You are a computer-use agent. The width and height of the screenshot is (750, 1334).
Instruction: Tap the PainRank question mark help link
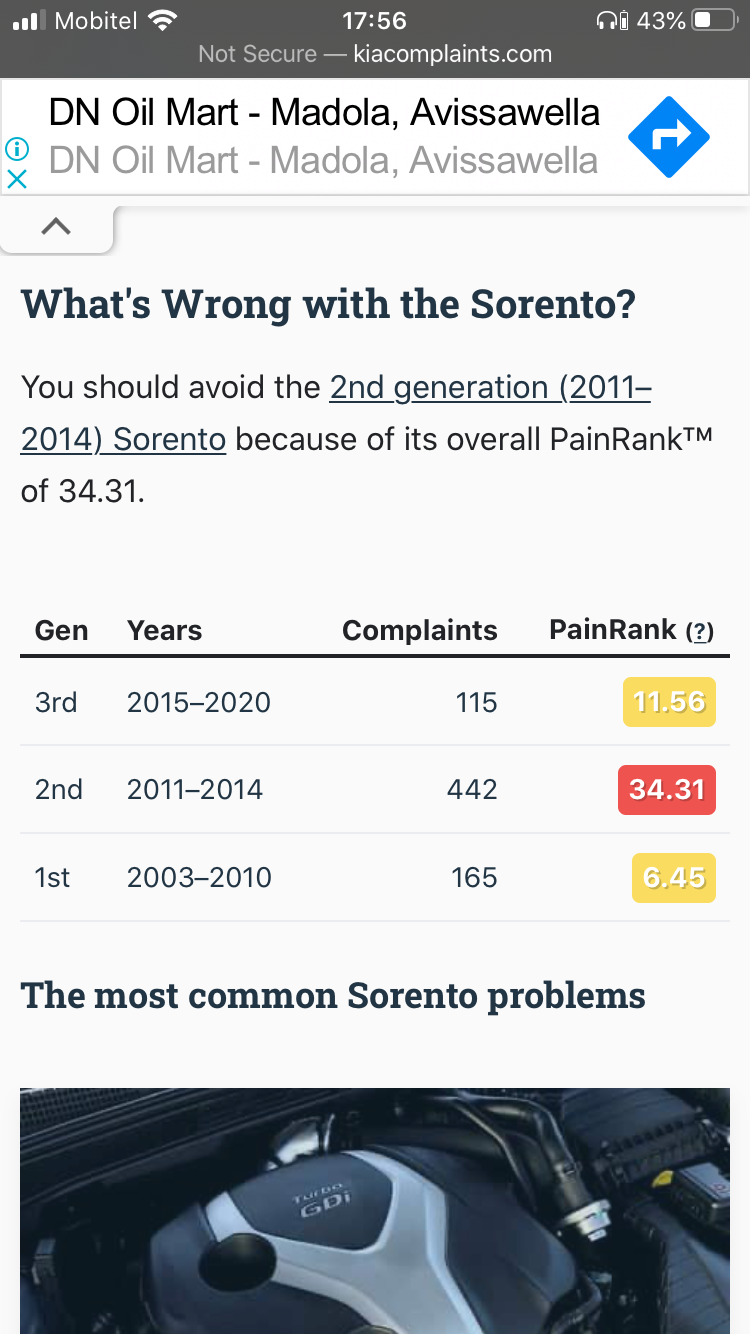699,631
